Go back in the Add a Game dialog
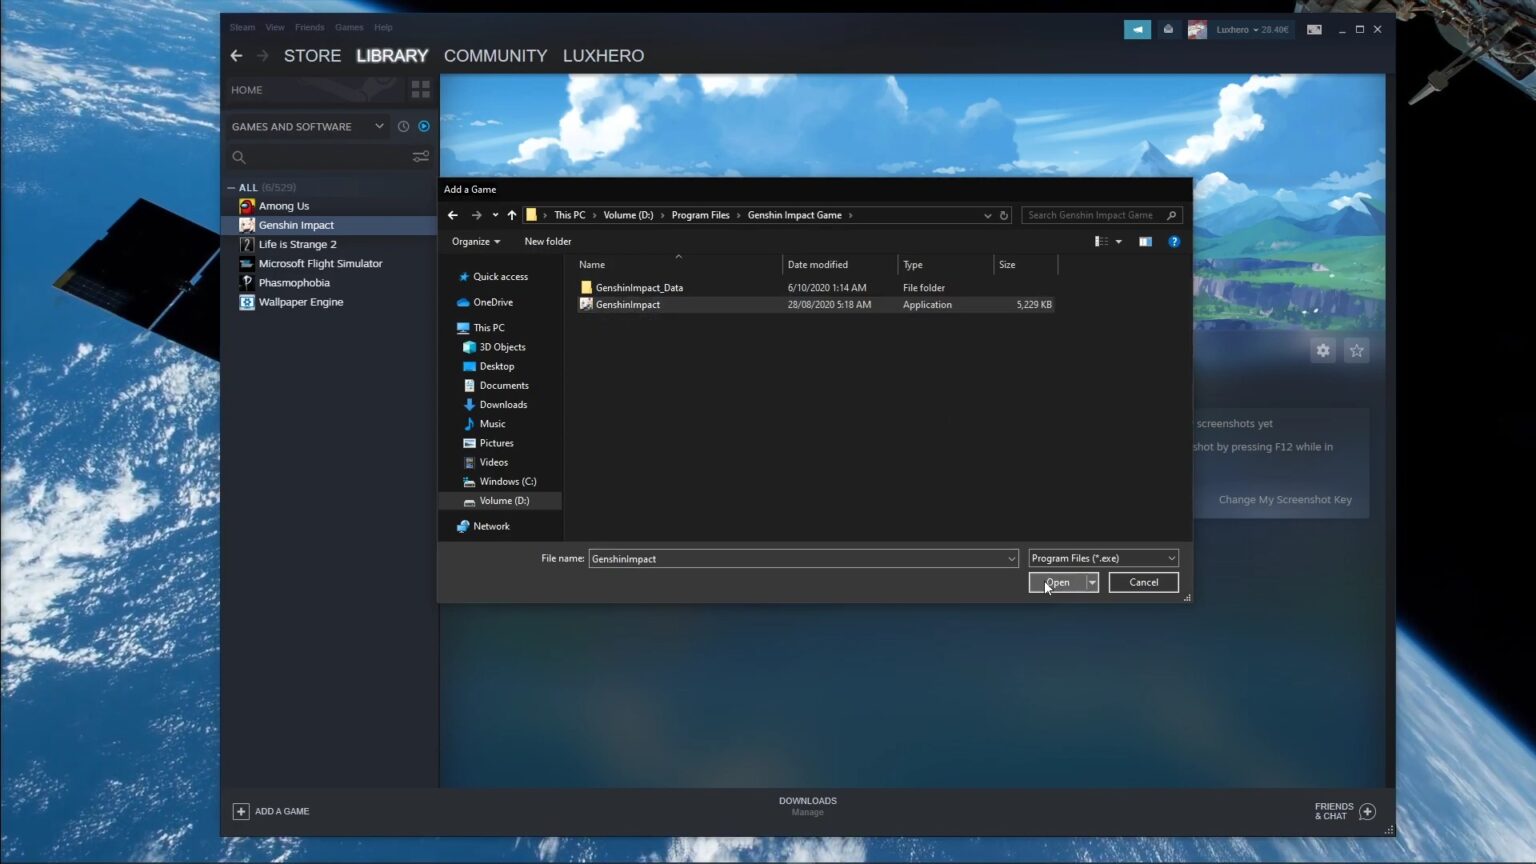1536x864 pixels. coord(453,215)
